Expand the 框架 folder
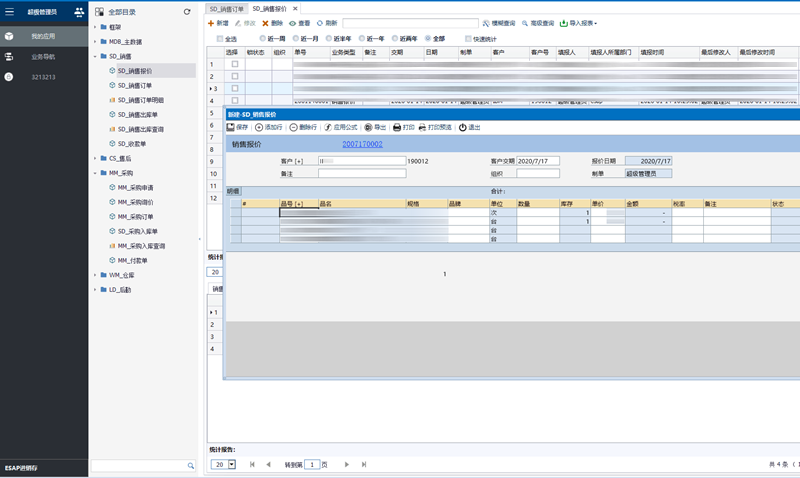 pos(95,27)
